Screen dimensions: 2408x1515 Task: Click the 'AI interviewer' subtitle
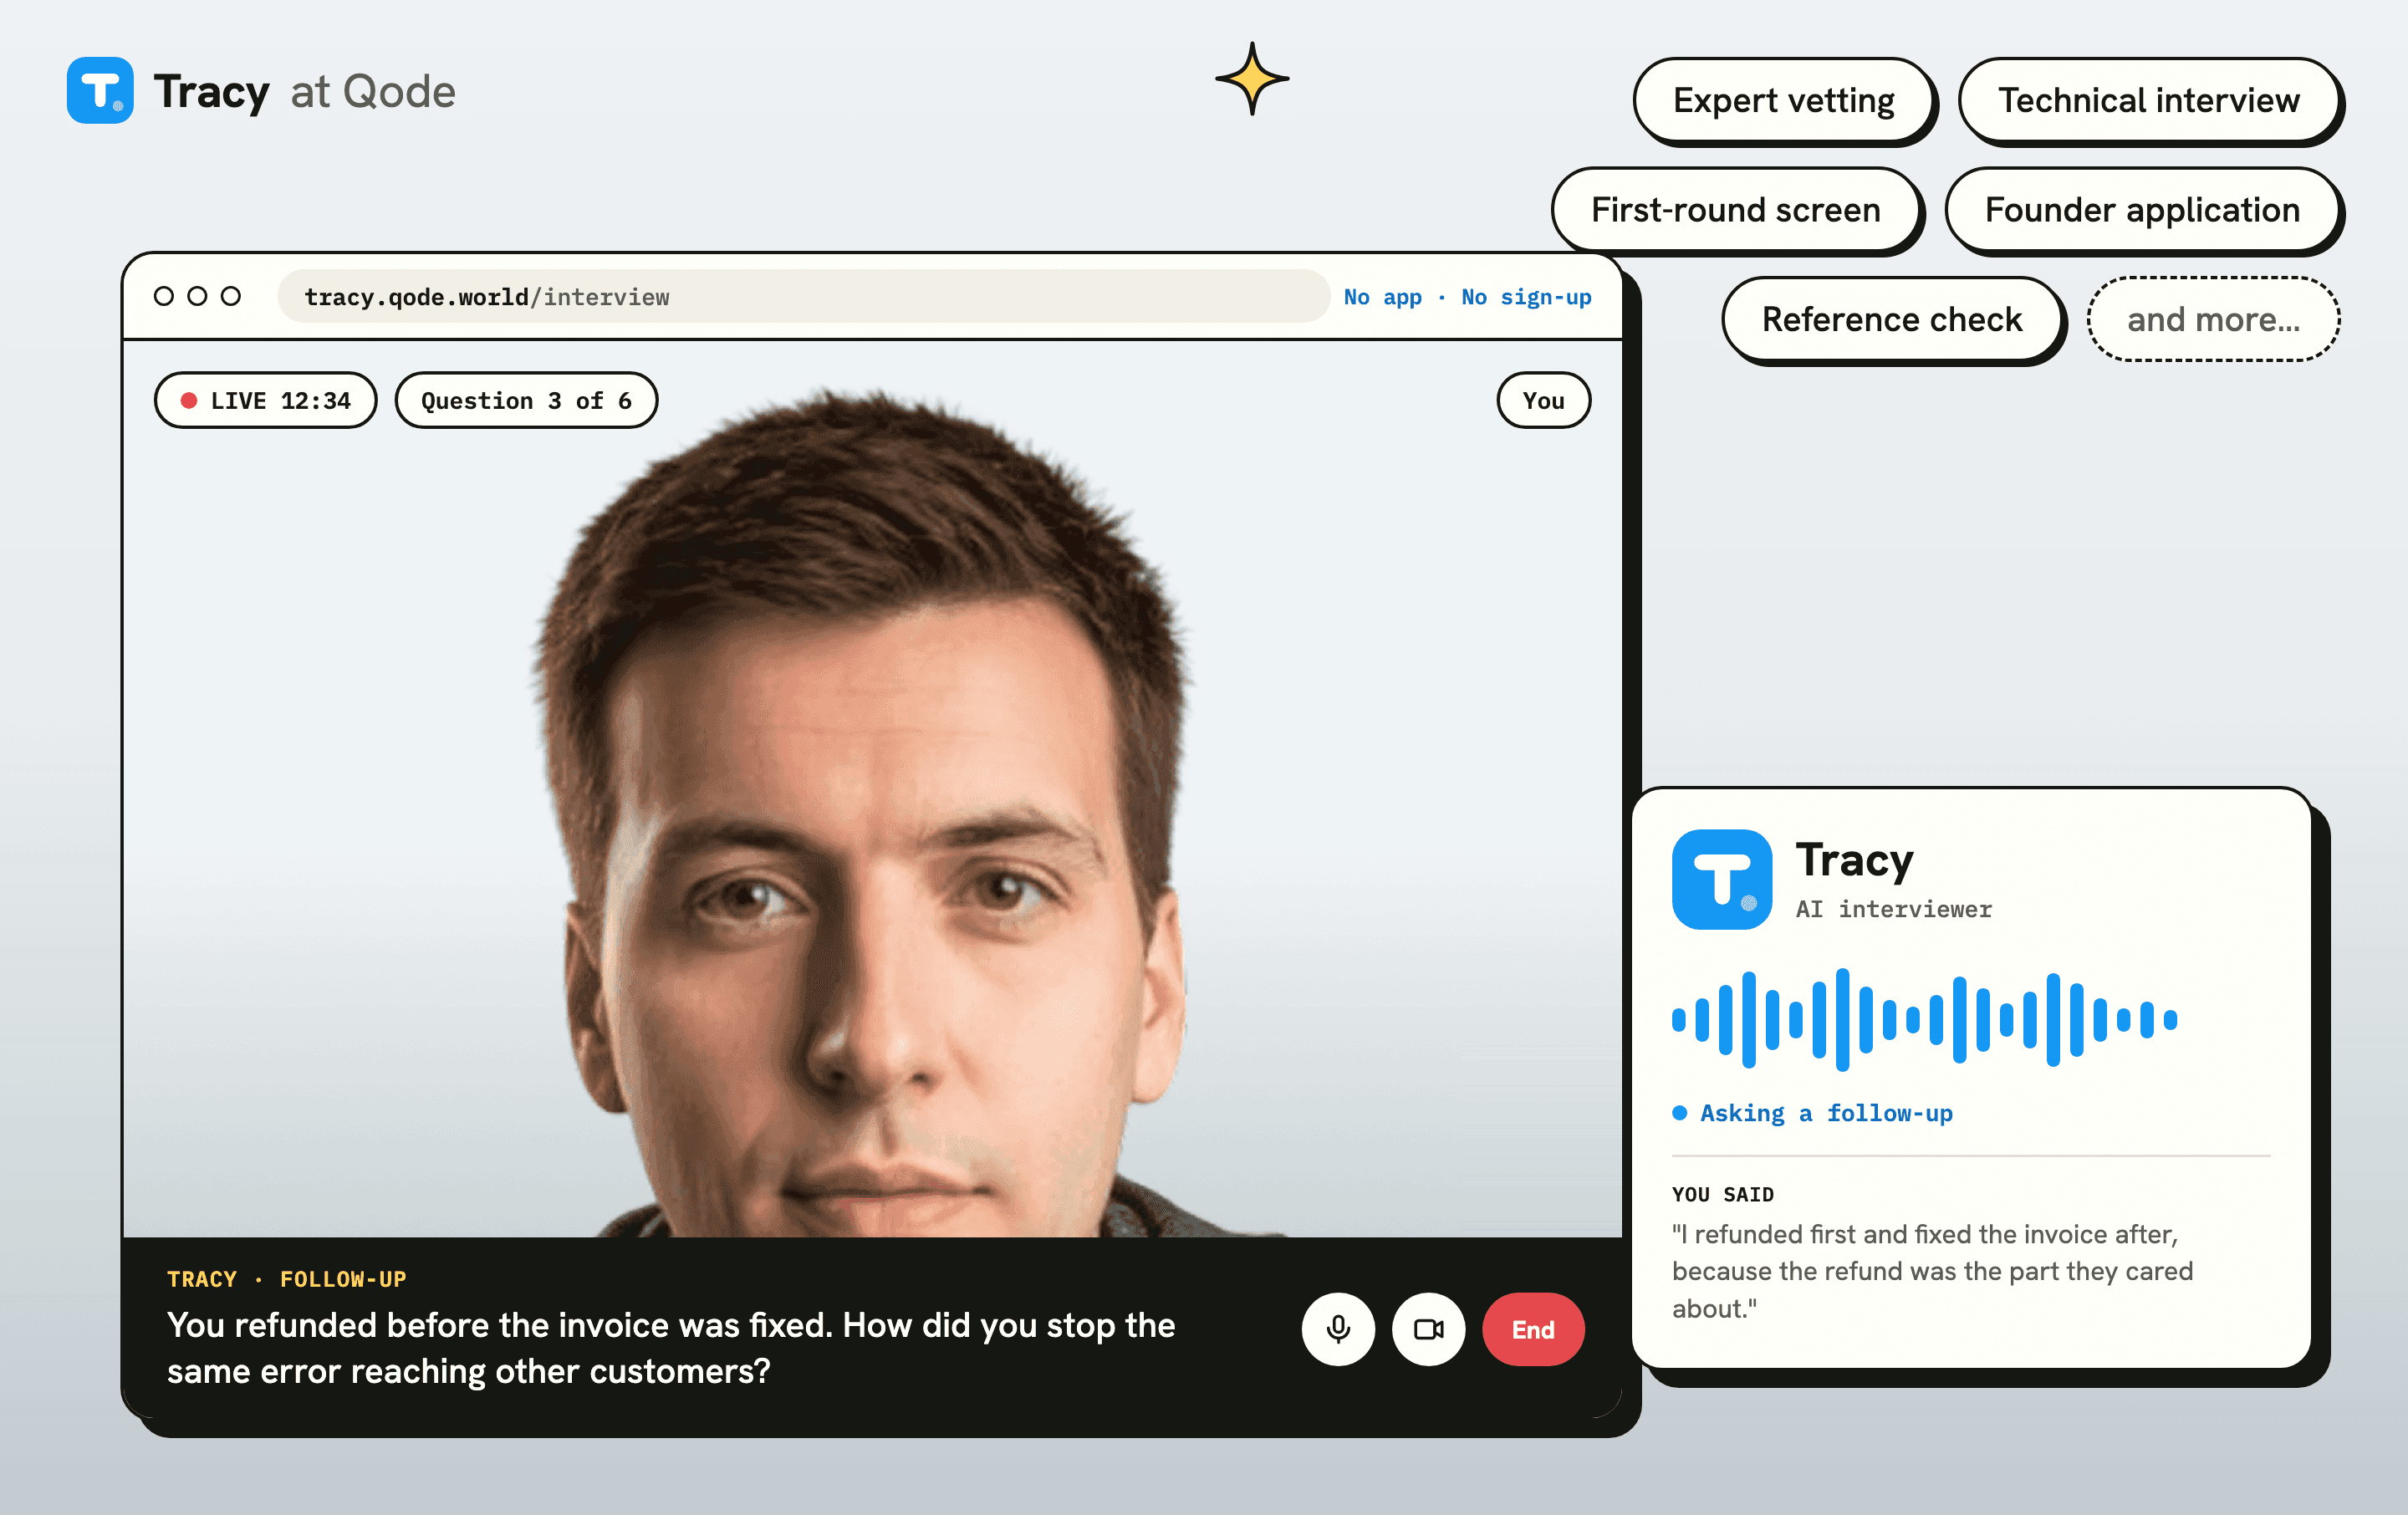[1893, 909]
